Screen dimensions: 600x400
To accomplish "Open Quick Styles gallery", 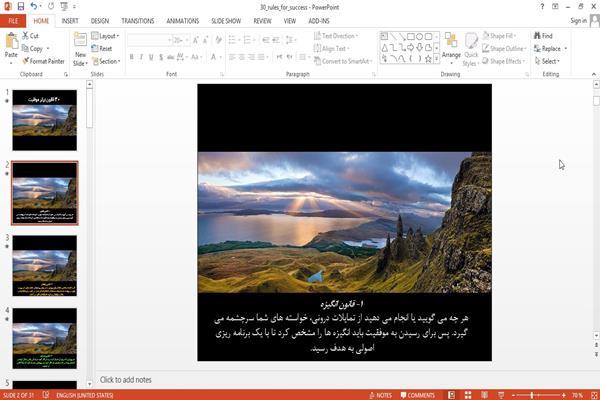I will click(x=471, y=50).
